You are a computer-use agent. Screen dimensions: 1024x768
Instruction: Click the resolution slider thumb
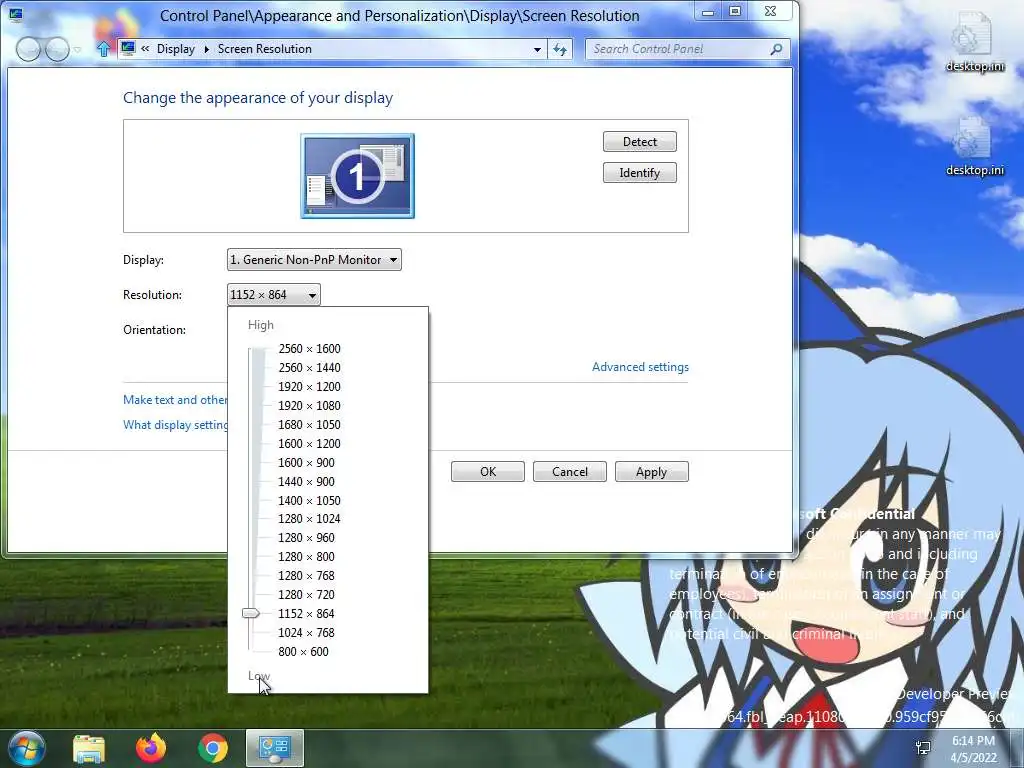(x=251, y=613)
